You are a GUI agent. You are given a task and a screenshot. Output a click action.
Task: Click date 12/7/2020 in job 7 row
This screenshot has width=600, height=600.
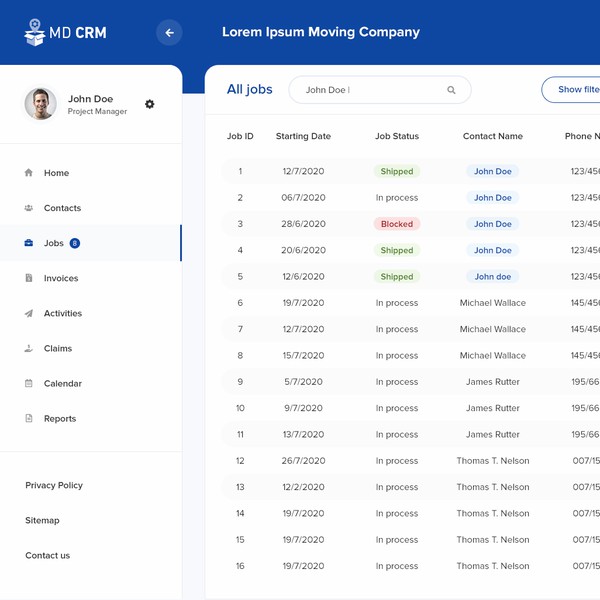click(303, 329)
